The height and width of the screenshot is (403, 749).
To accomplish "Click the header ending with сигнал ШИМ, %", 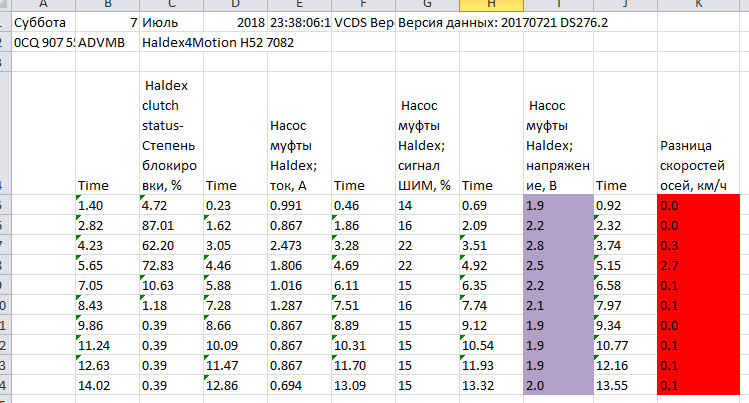I will click(428, 133).
